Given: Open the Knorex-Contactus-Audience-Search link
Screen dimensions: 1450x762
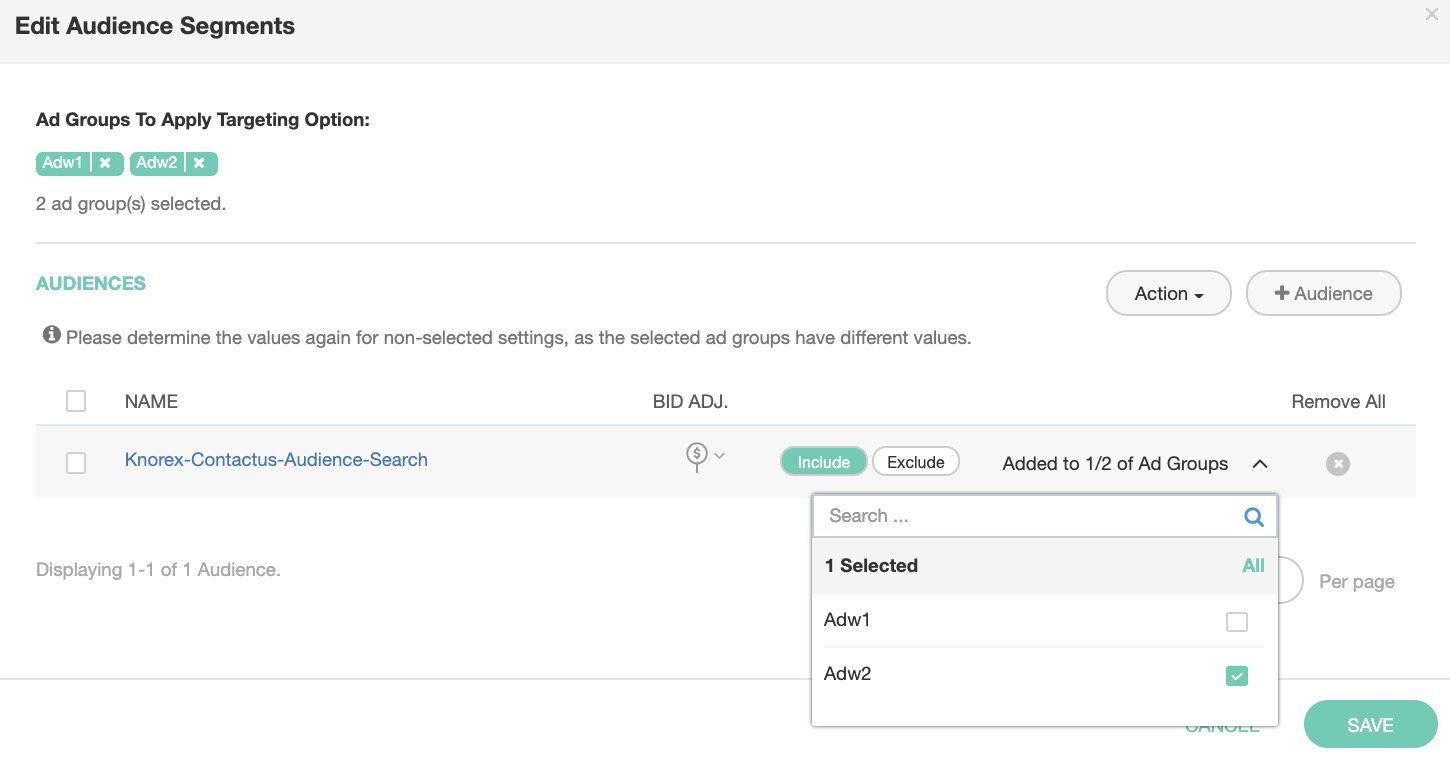Looking at the screenshot, I should coord(276,460).
